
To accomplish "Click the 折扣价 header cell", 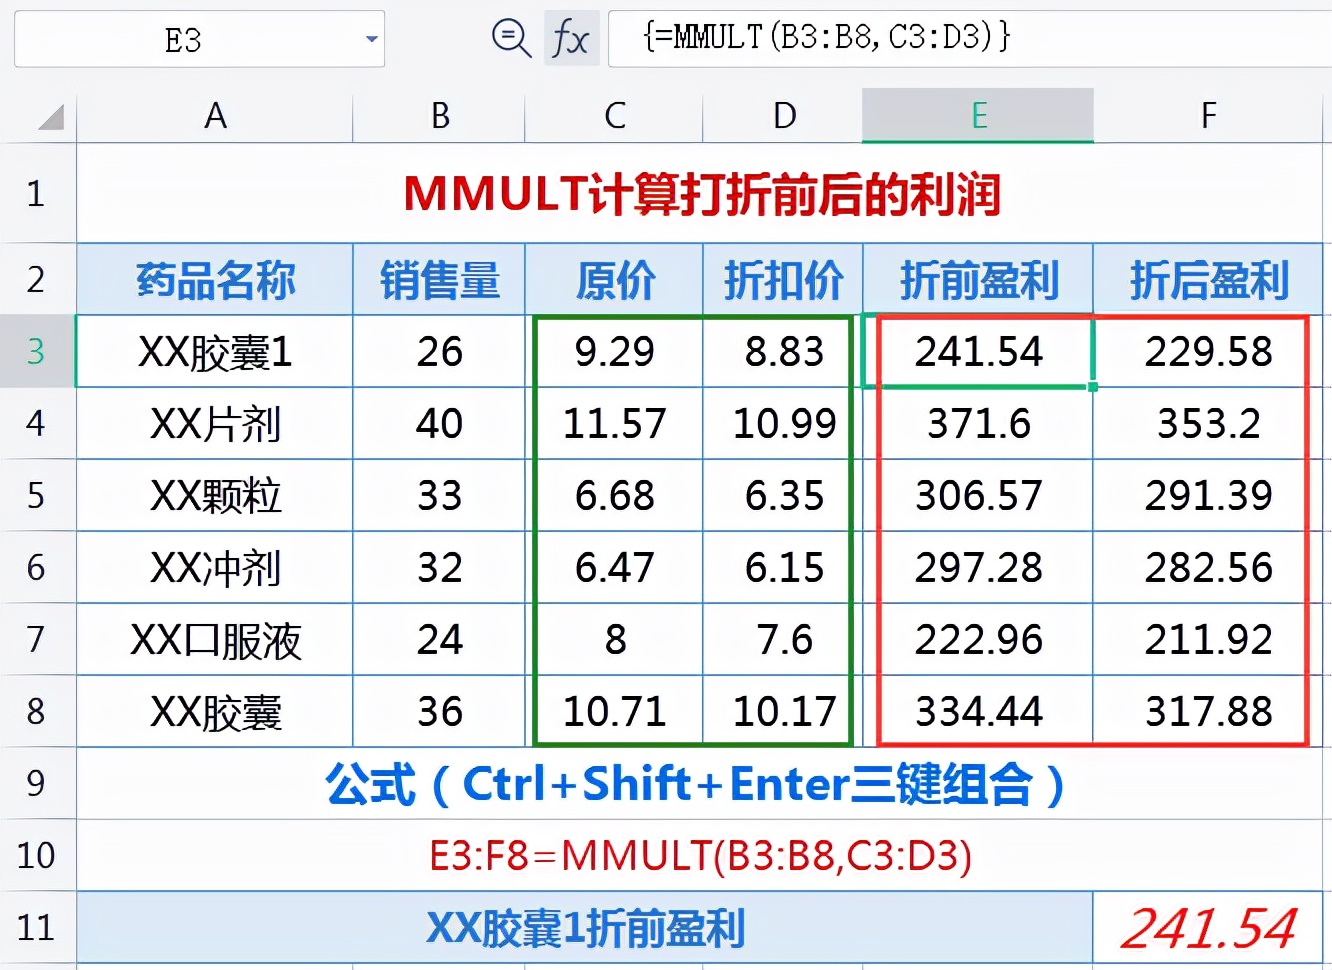I will (783, 279).
